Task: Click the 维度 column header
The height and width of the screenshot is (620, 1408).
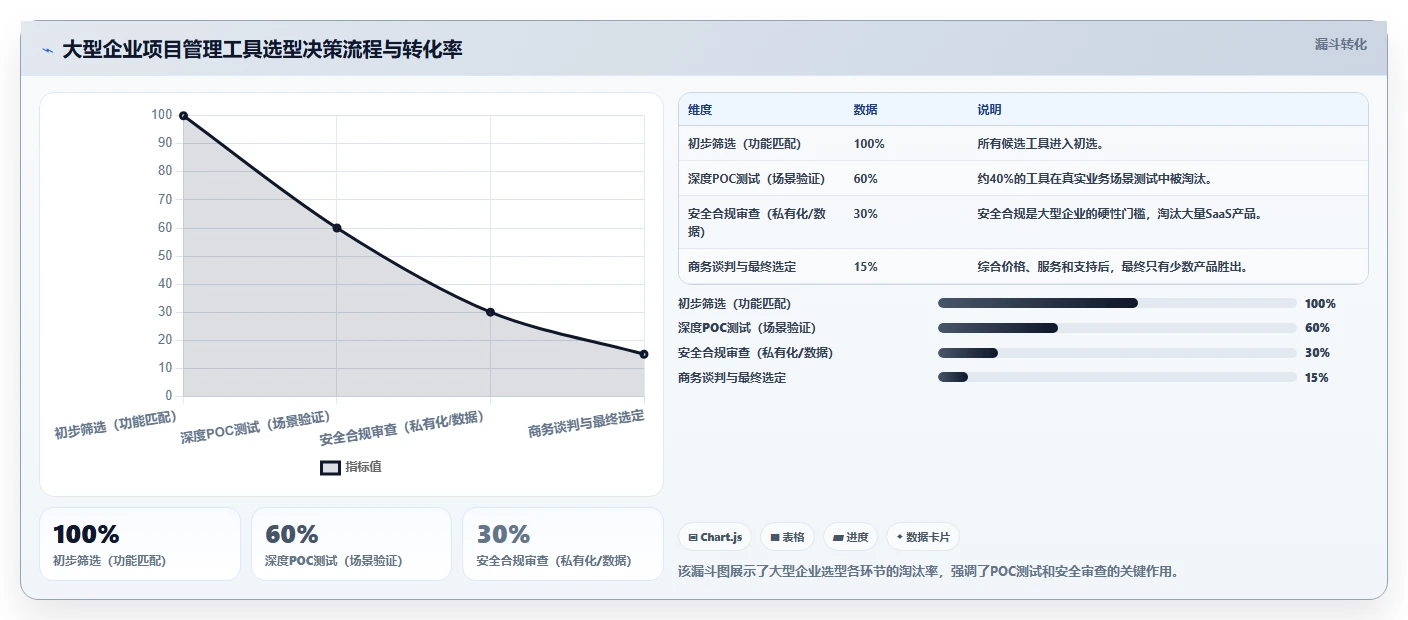Action: 700,110
